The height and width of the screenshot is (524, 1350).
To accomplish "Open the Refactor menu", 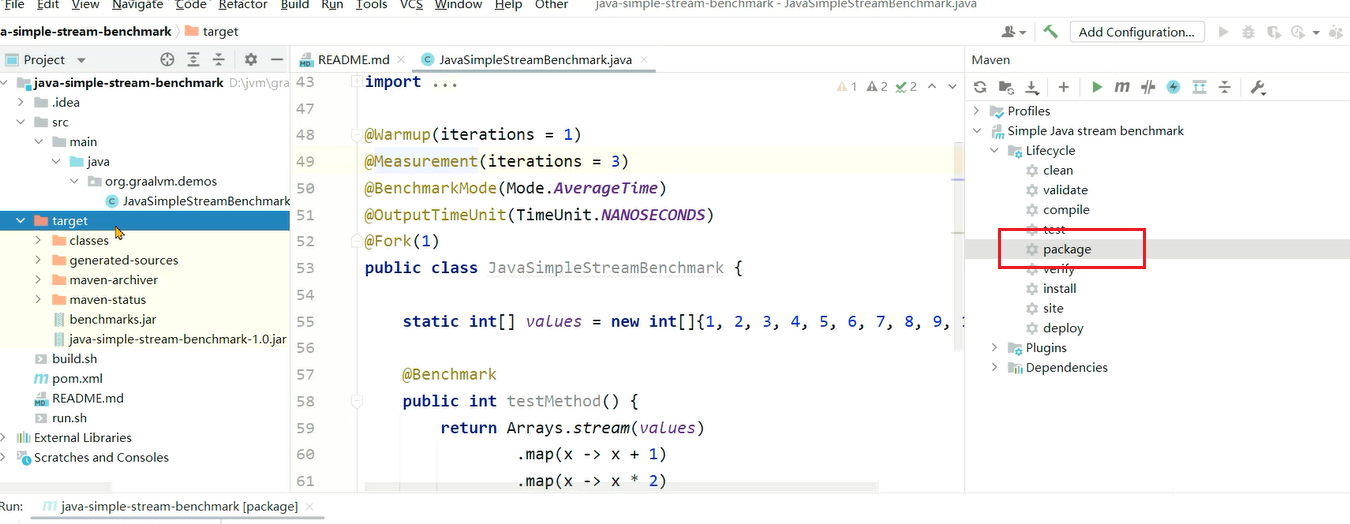I will tap(243, 5).
